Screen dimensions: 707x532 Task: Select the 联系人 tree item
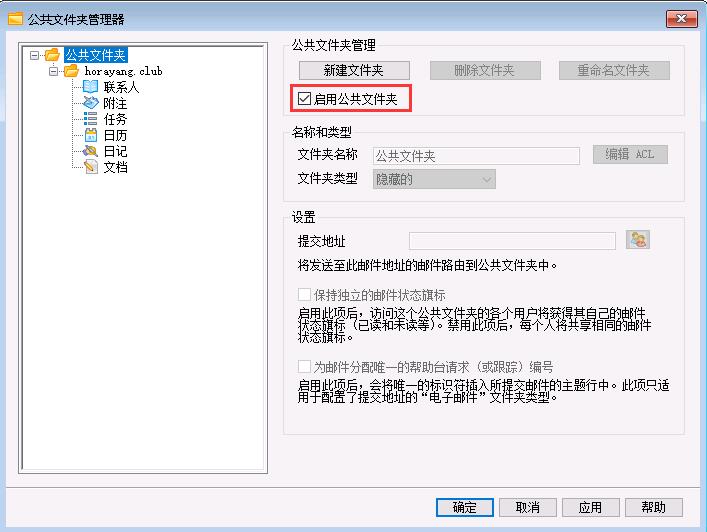pos(121,87)
